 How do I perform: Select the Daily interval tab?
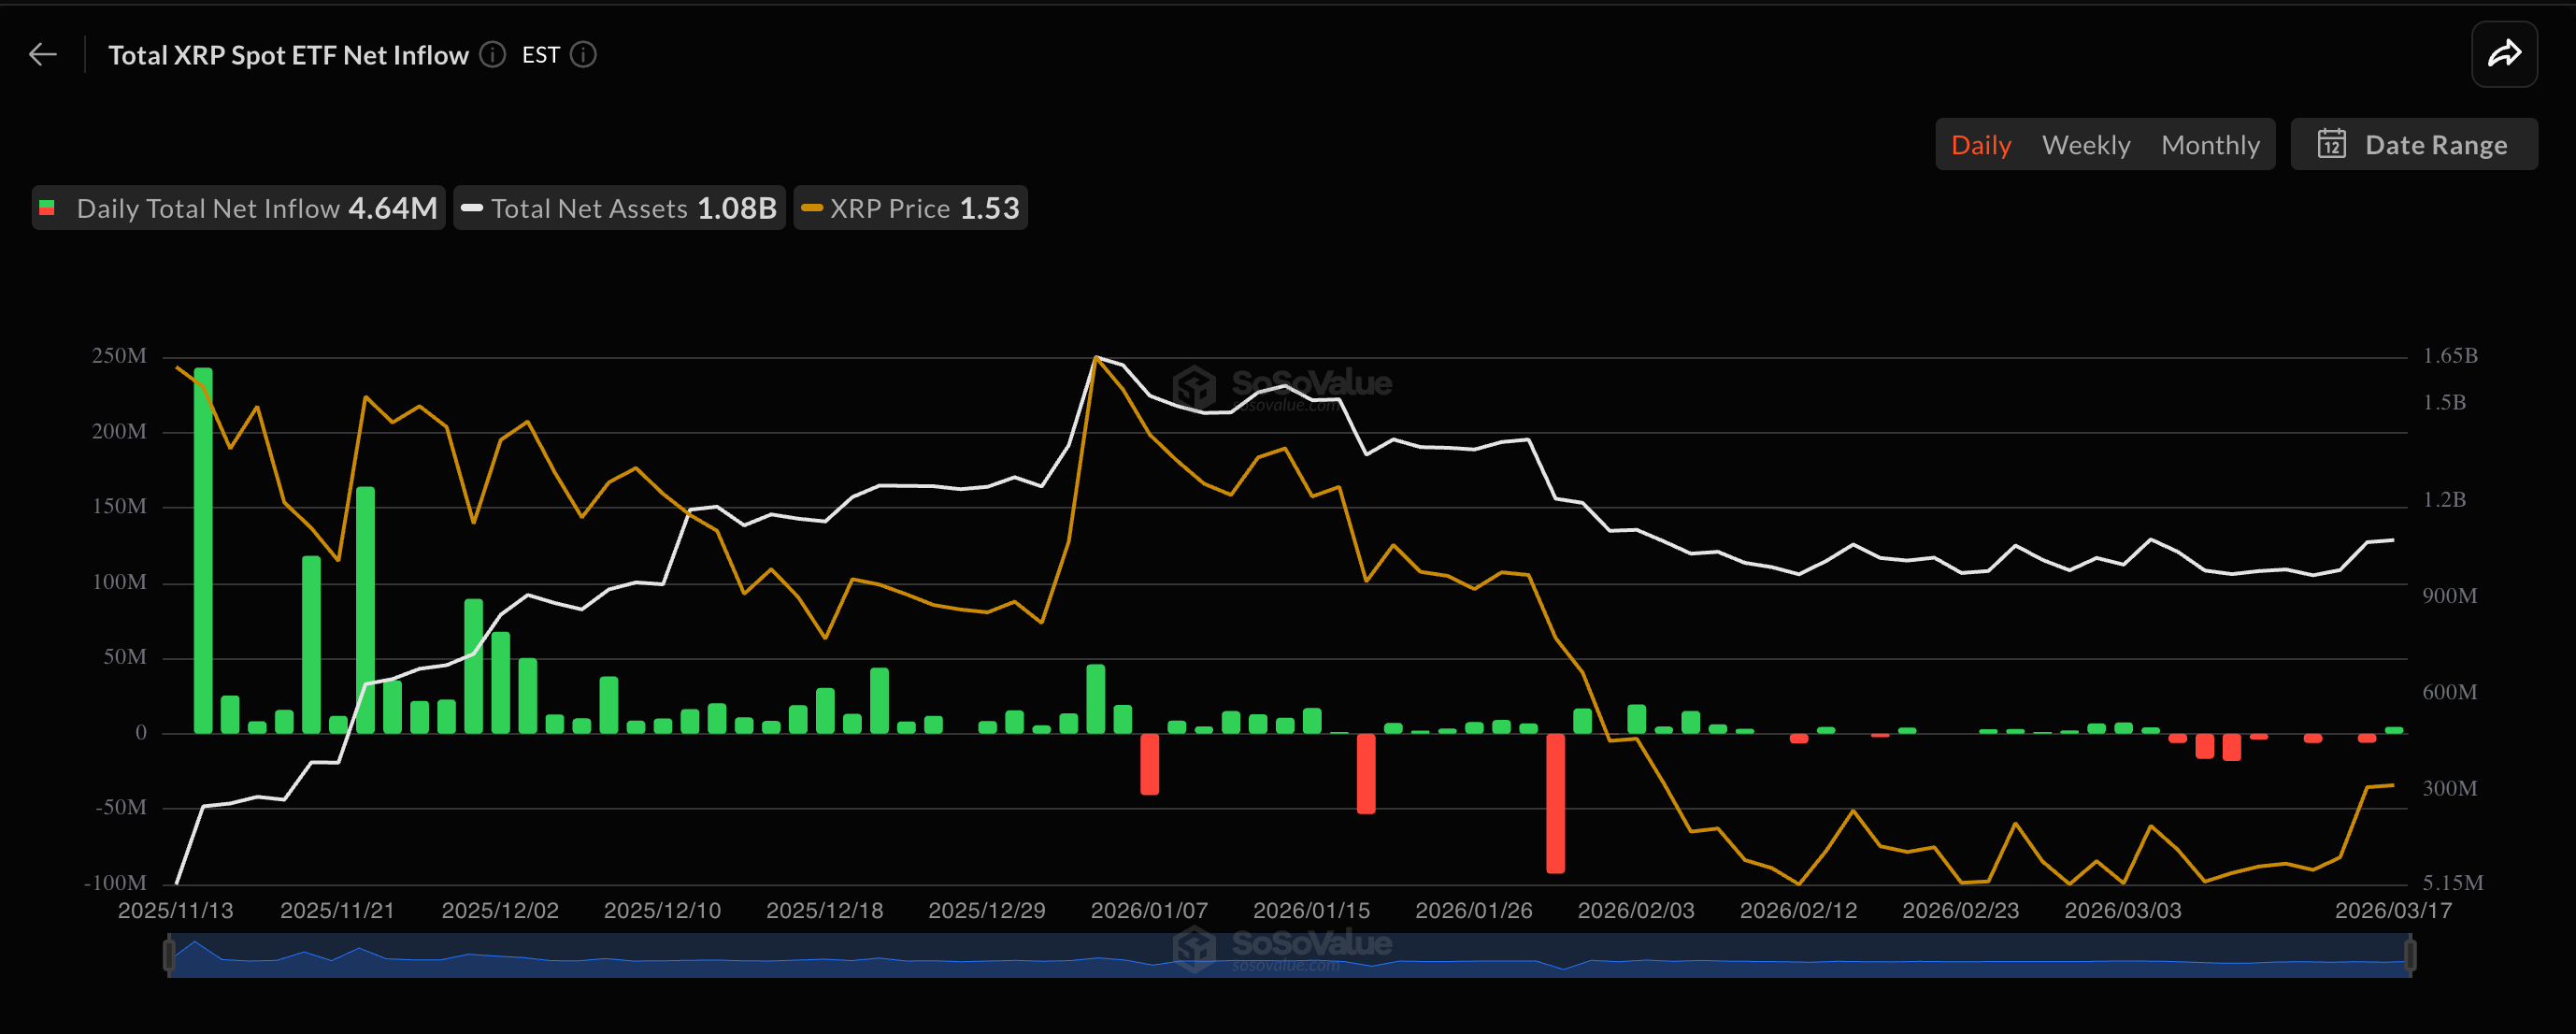[1980, 145]
